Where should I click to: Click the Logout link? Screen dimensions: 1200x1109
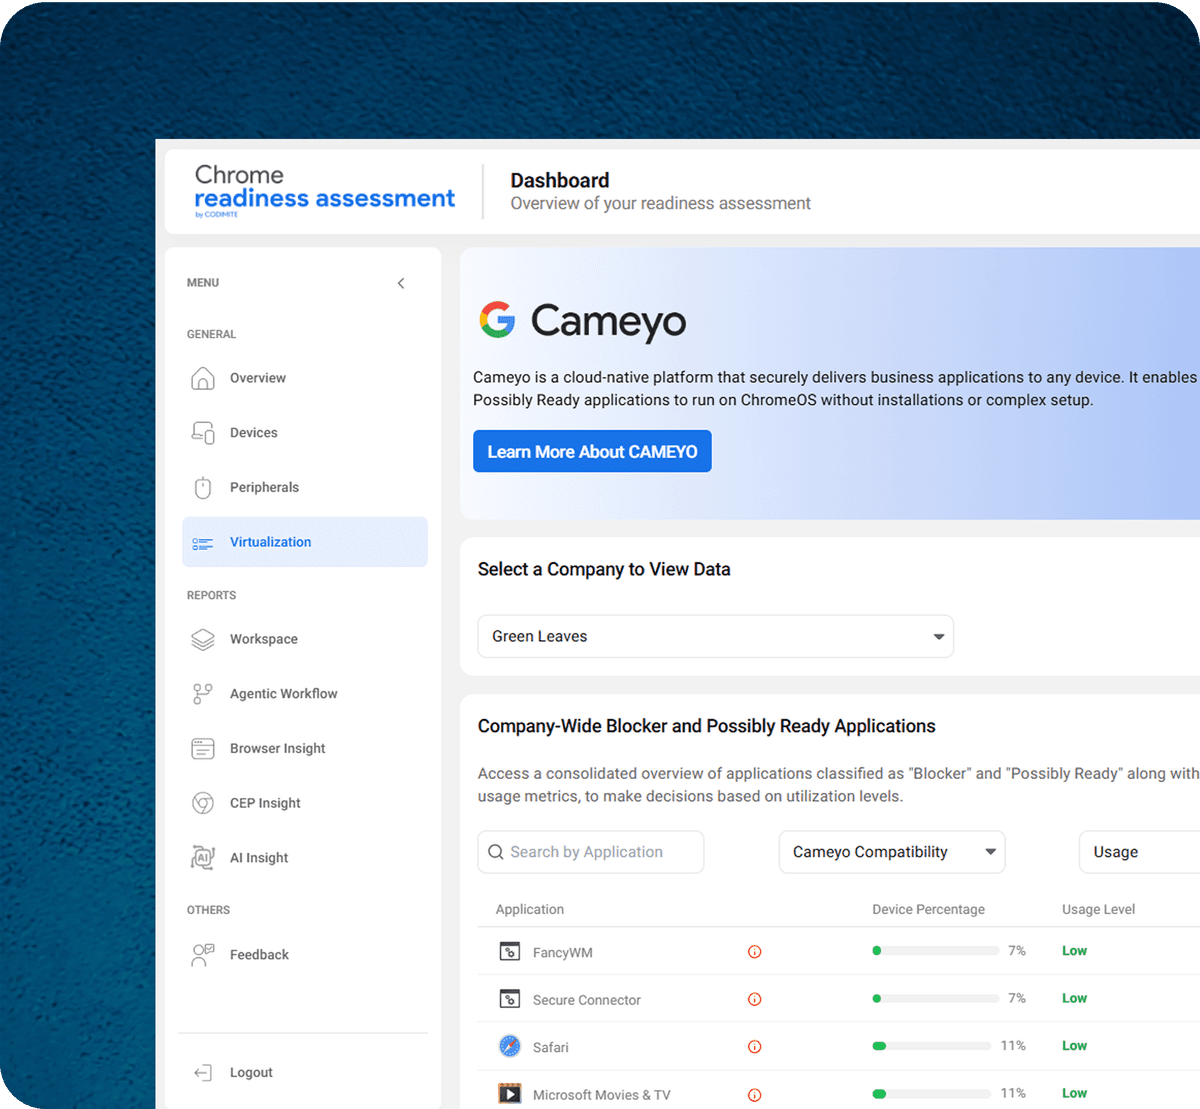251,1072
